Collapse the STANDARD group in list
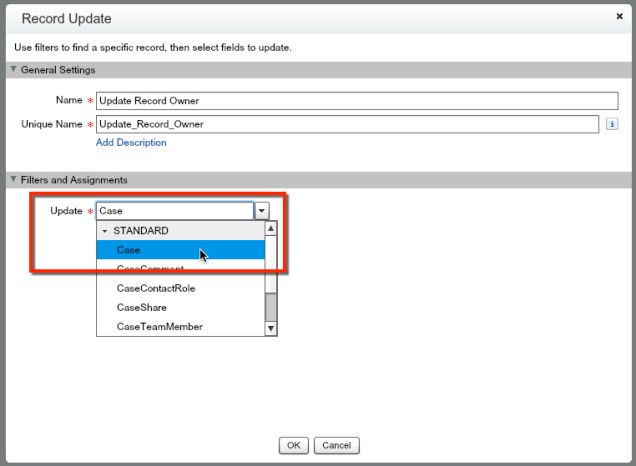 pyautogui.click(x=104, y=231)
